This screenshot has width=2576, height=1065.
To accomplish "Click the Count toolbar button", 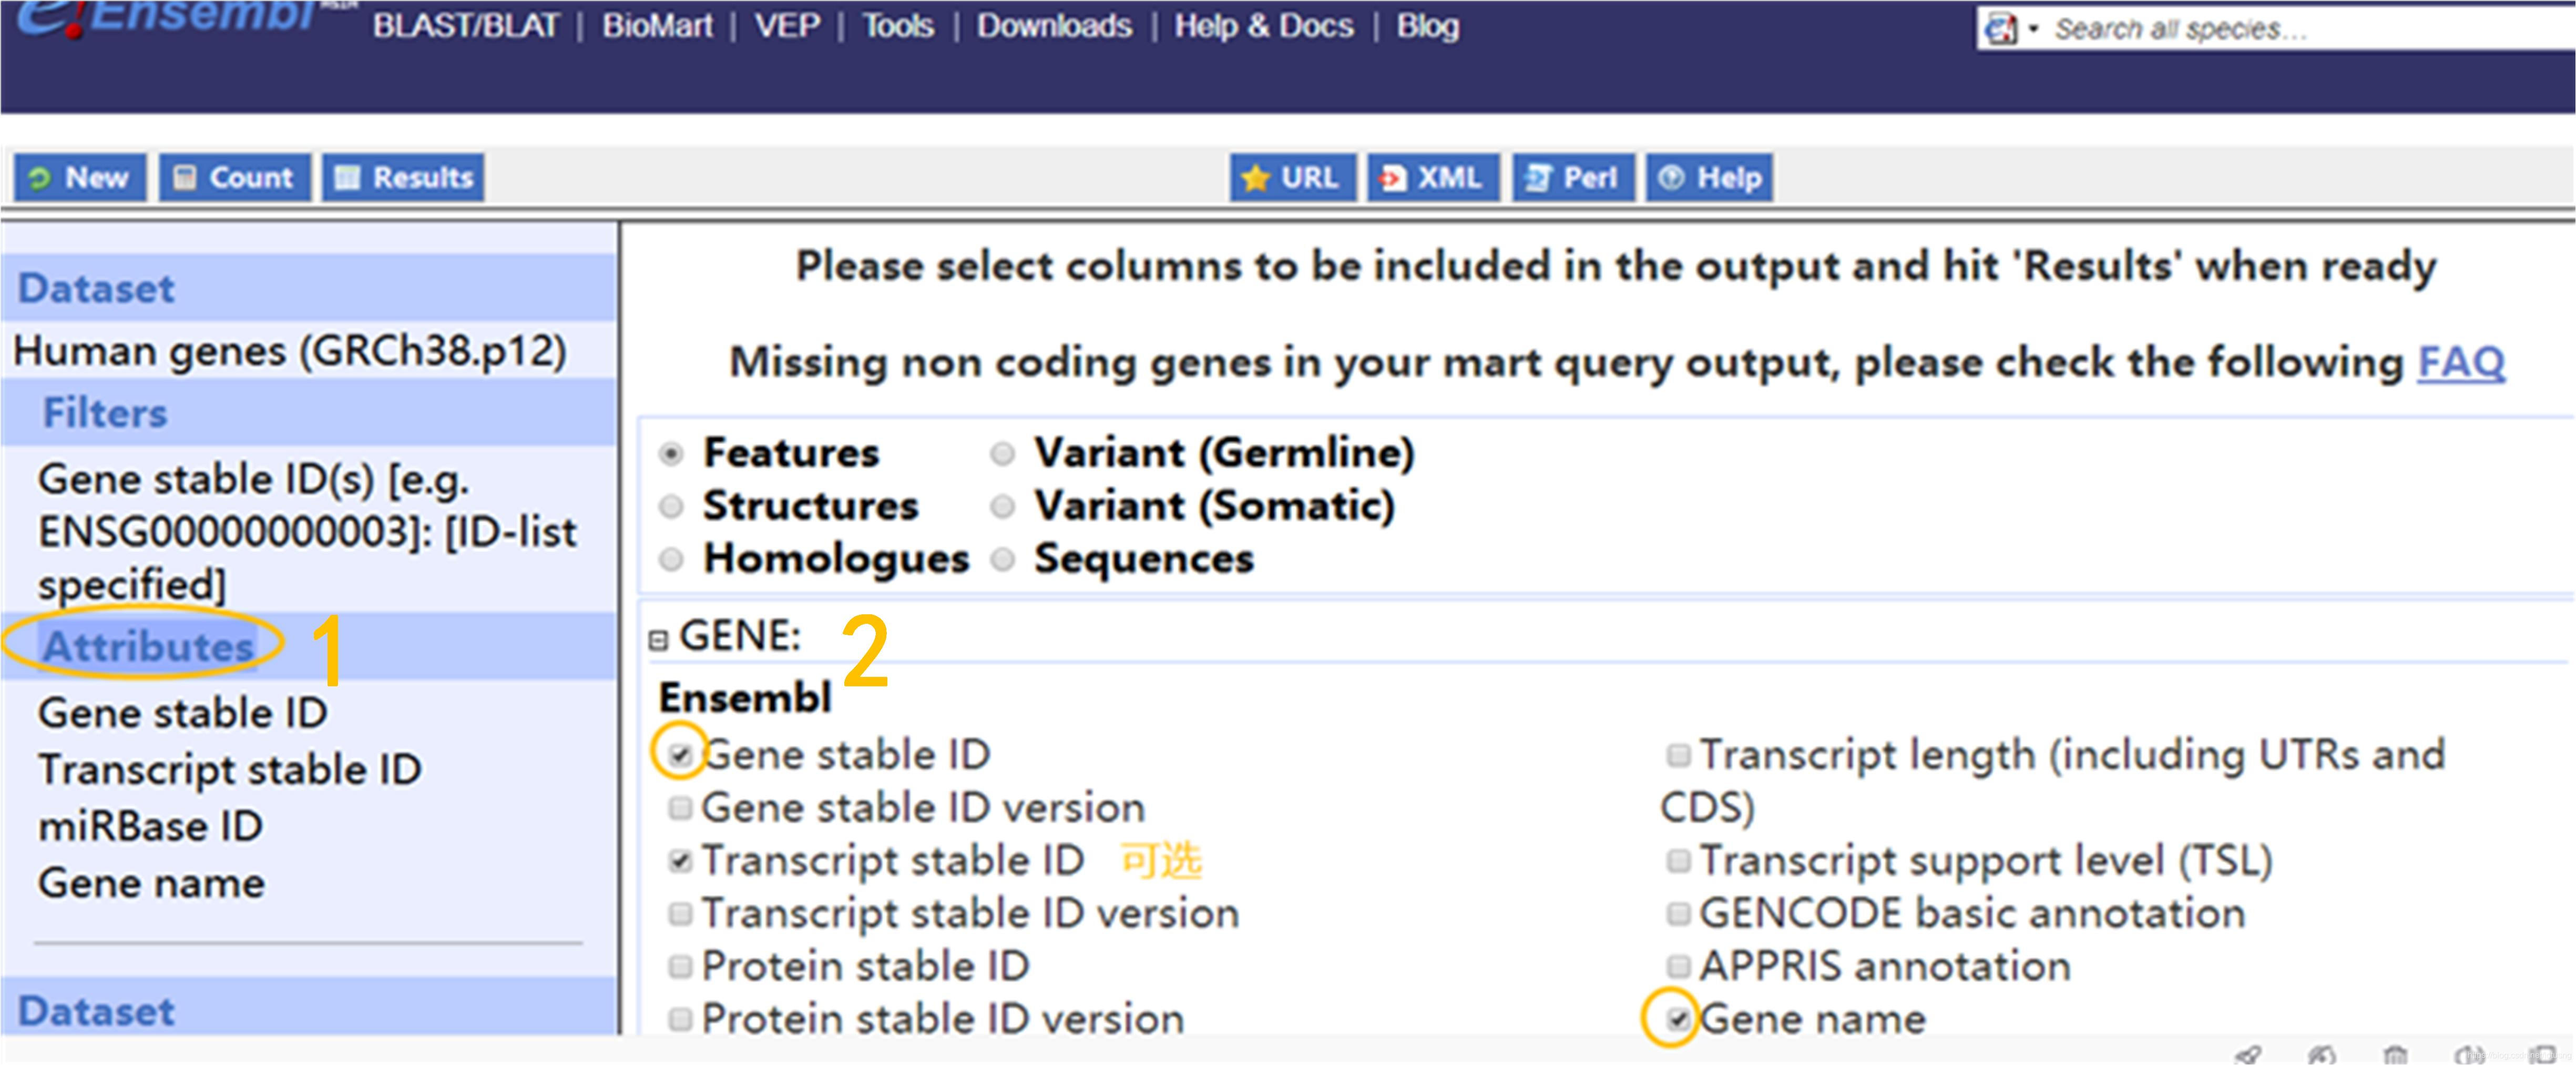I will (x=235, y=178).
